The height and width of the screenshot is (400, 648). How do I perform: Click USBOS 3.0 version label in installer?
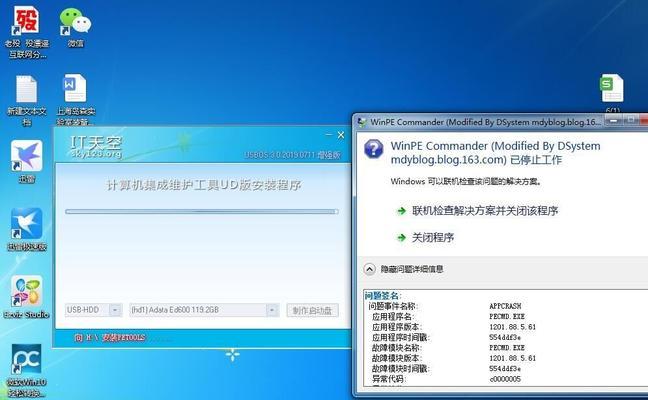(293, 155)
